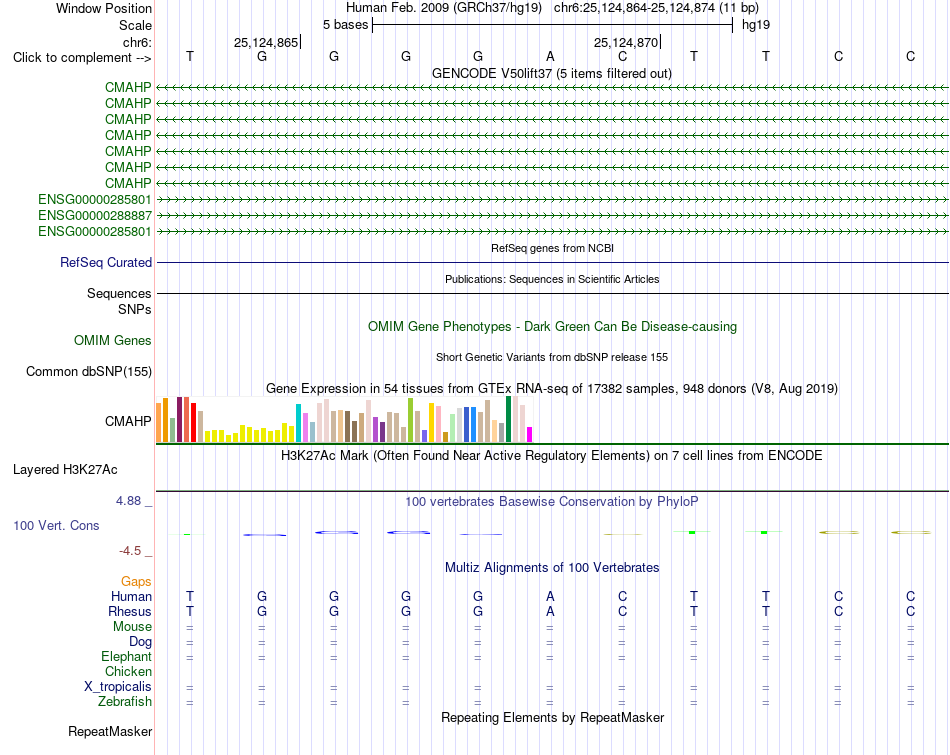950x755 pixels.
Task: Click the 'Human Feb. 2009 (GRCh37/hg19)' position title
Action: 446,8
